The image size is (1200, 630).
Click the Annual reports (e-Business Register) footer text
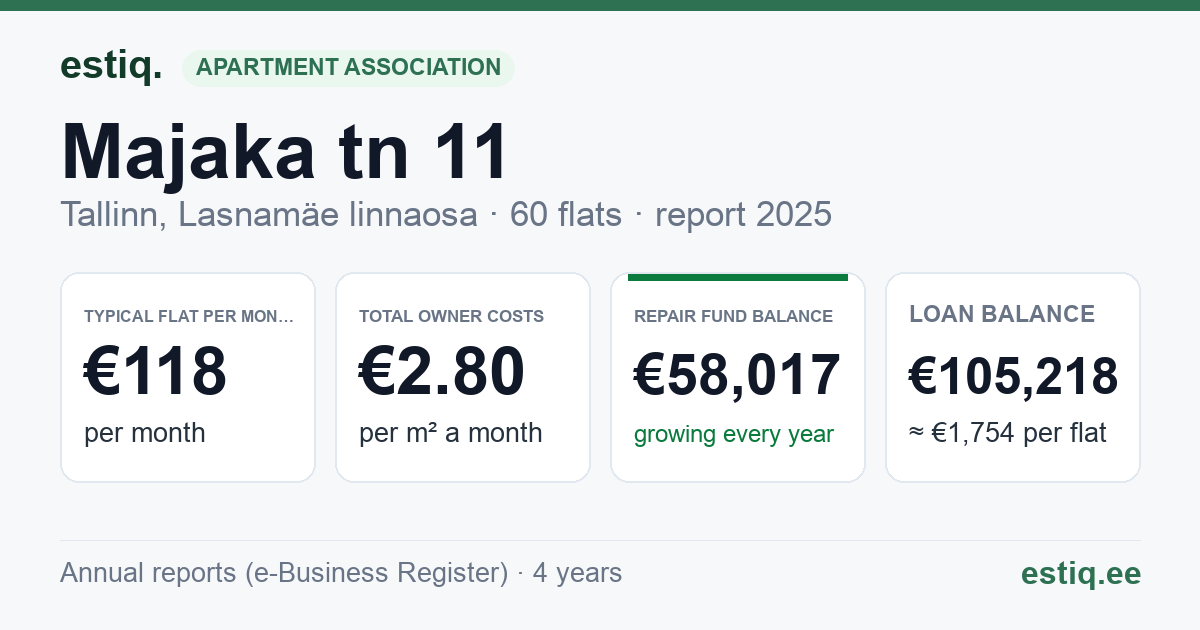click(x=341, y=573)
